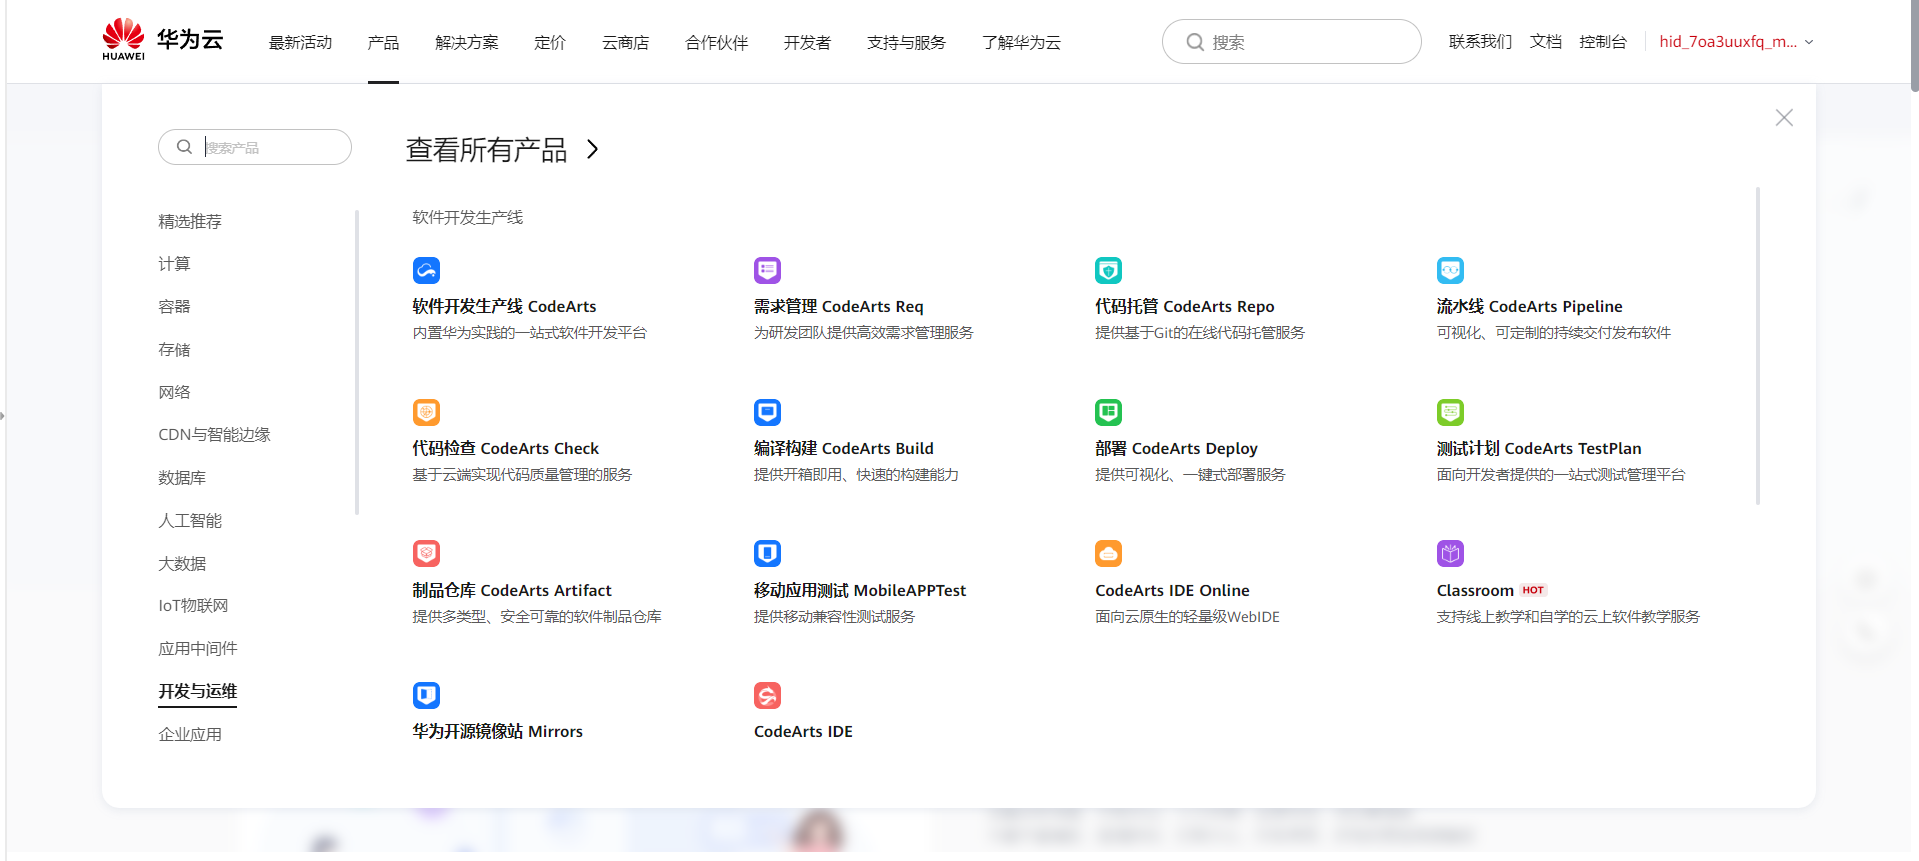Select the IoT物联网 category

(193, 606)
